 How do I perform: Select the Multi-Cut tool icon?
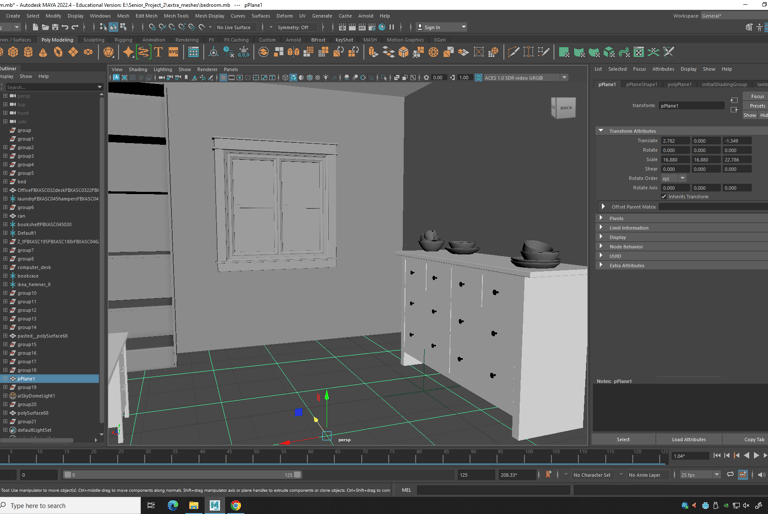click(x=513, y=52)
